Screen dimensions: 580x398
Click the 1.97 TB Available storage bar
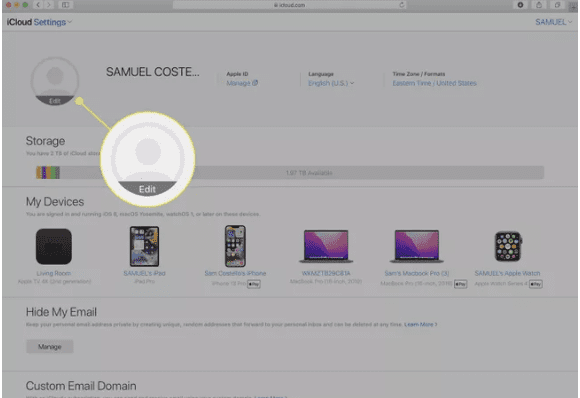pyautogui.click(x=309, y=173)
